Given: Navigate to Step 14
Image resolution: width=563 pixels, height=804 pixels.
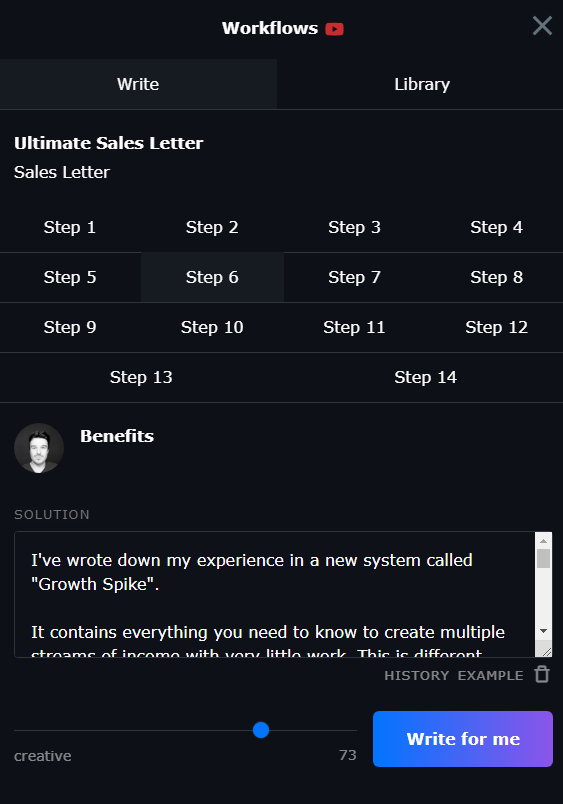Looking at the screenshot, I should 425,377.
